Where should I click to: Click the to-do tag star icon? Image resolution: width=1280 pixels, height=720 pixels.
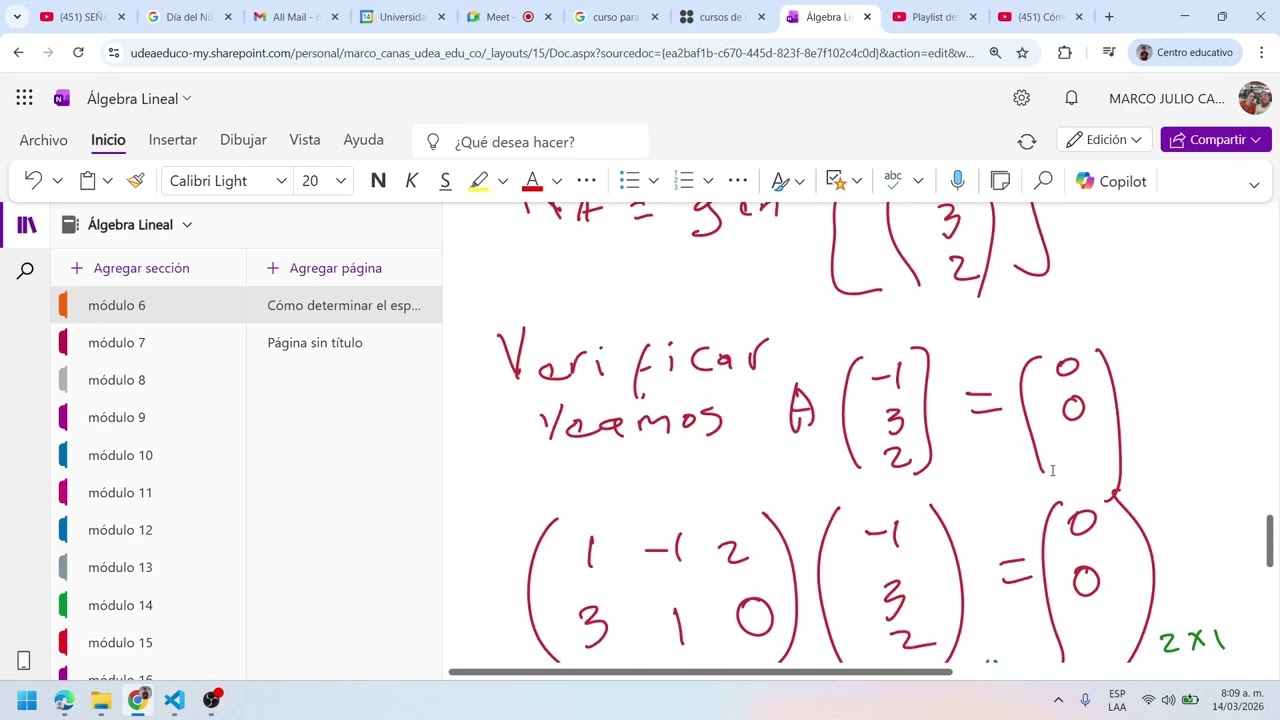(x=837, y=181)
